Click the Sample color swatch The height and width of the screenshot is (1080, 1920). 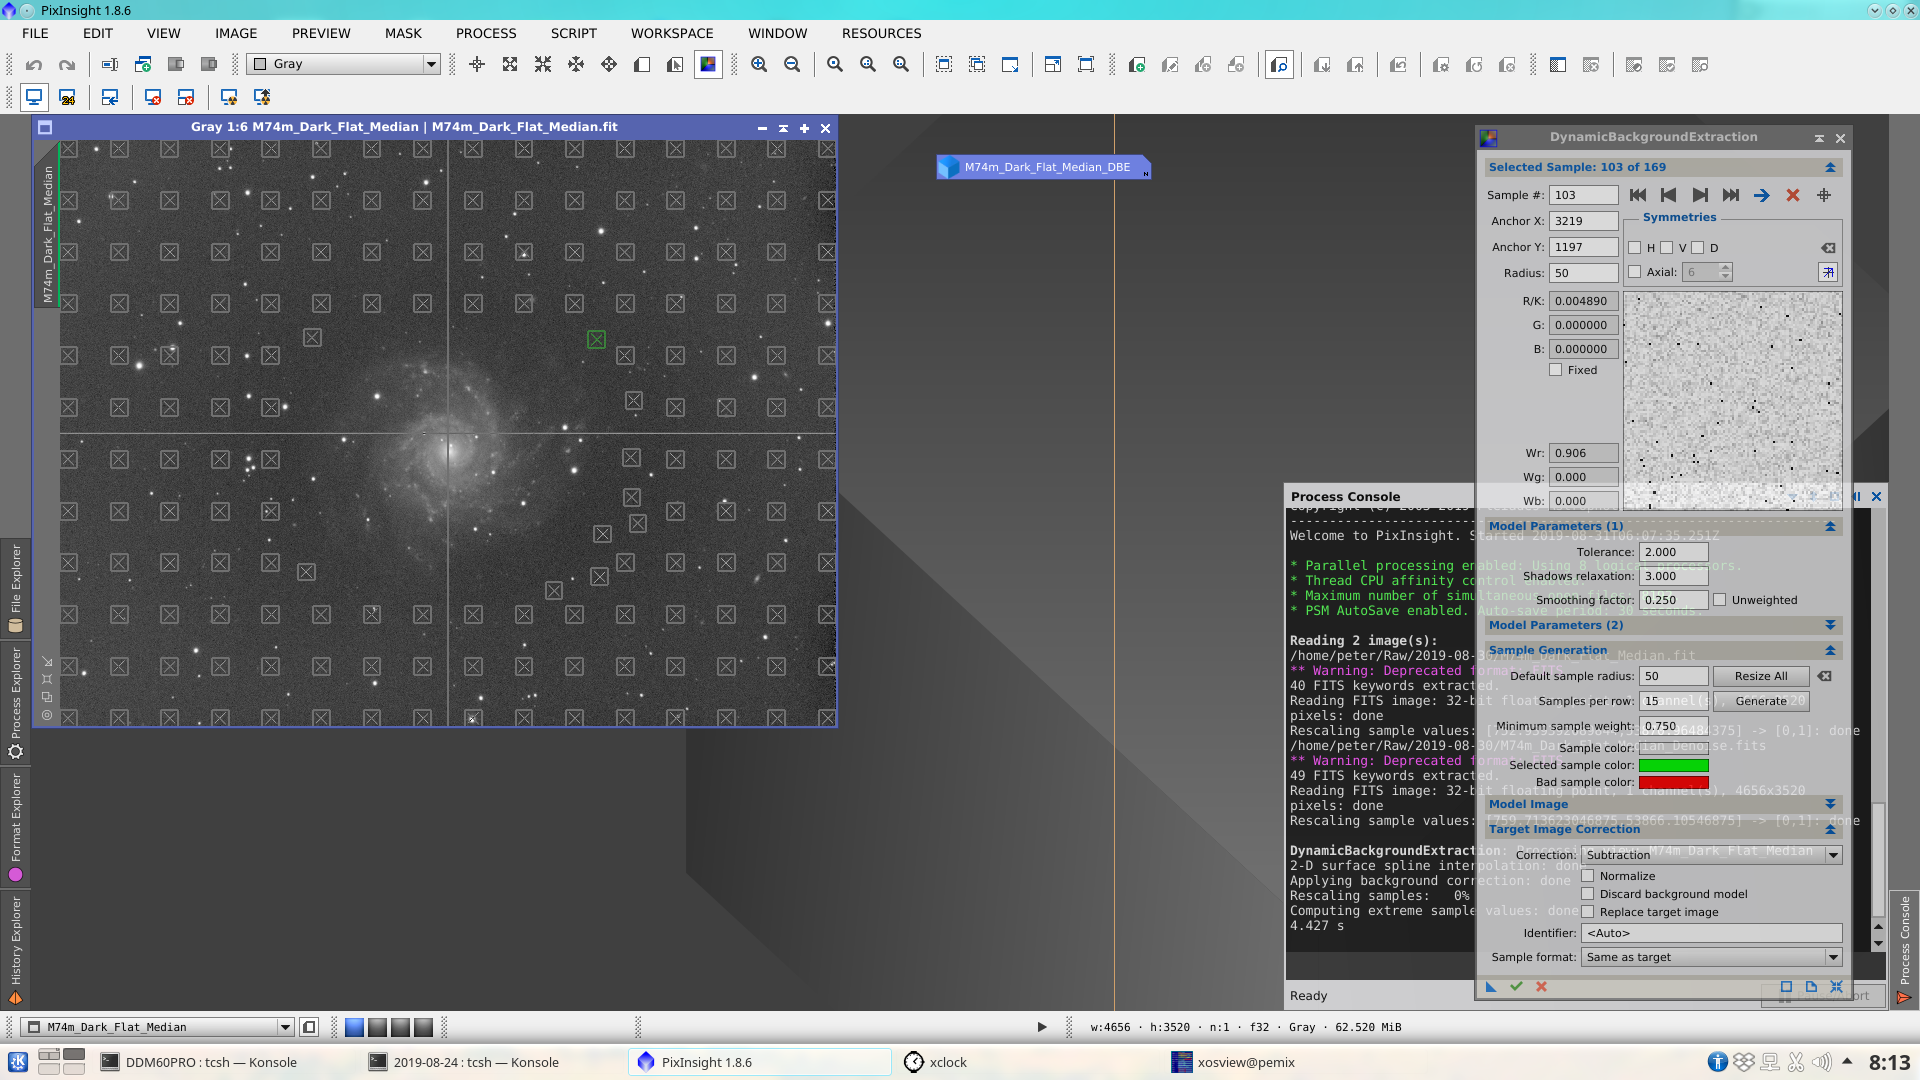[1673, 748]
